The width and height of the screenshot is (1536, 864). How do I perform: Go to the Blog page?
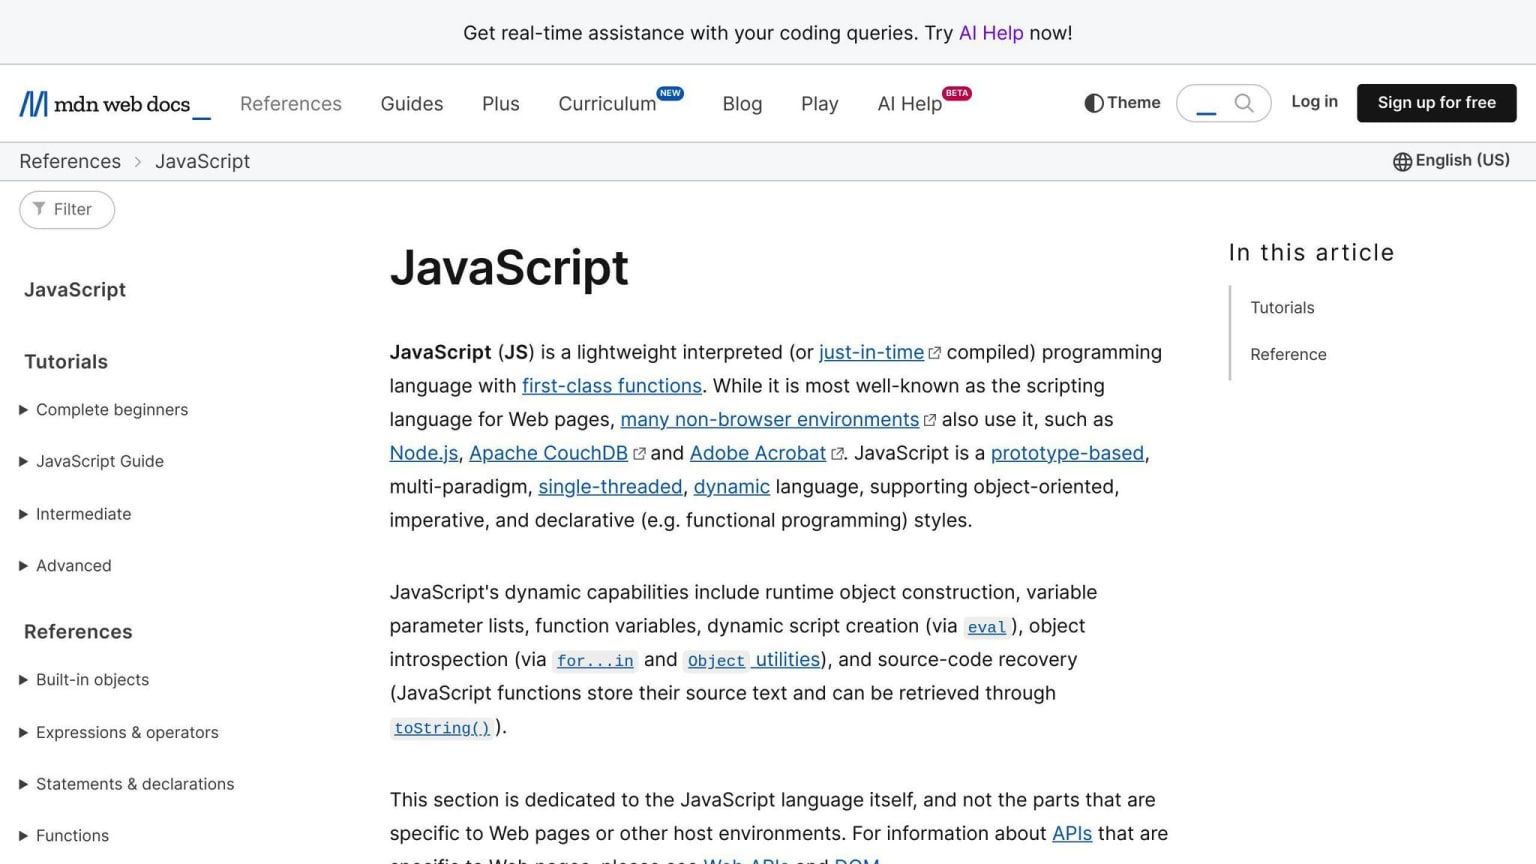tap(742, 104)
